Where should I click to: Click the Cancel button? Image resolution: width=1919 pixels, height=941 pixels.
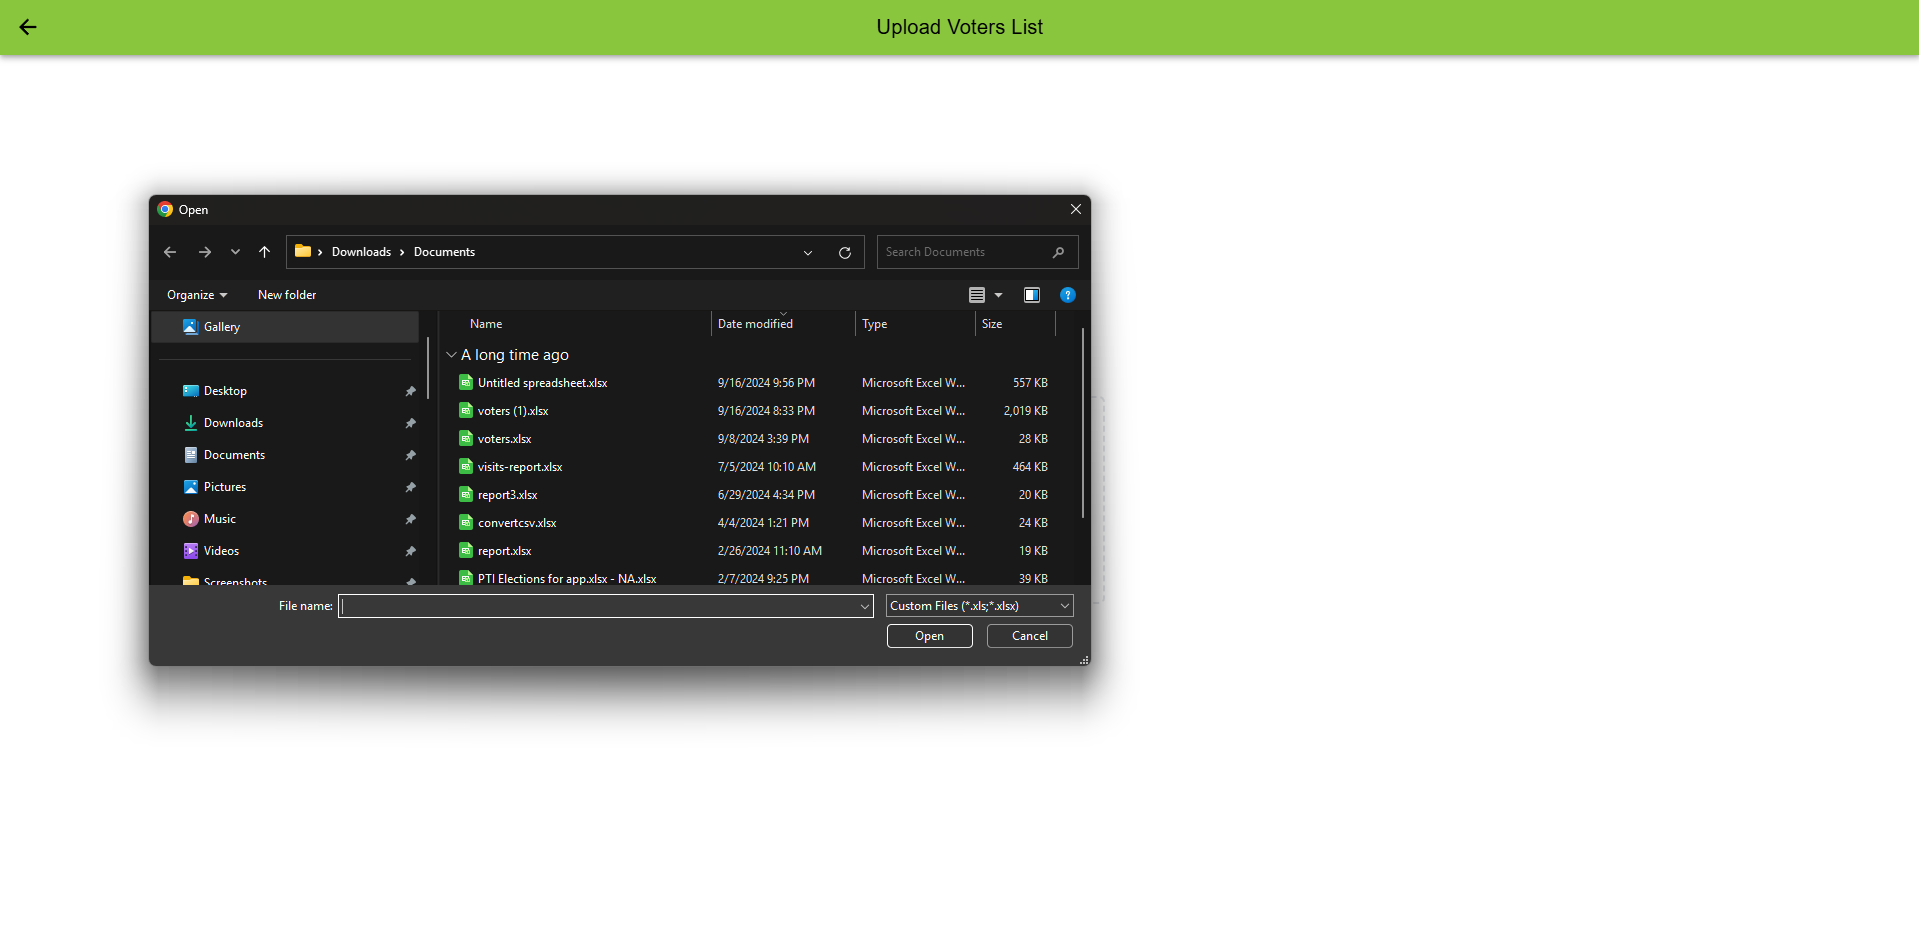pos(1029,635)
